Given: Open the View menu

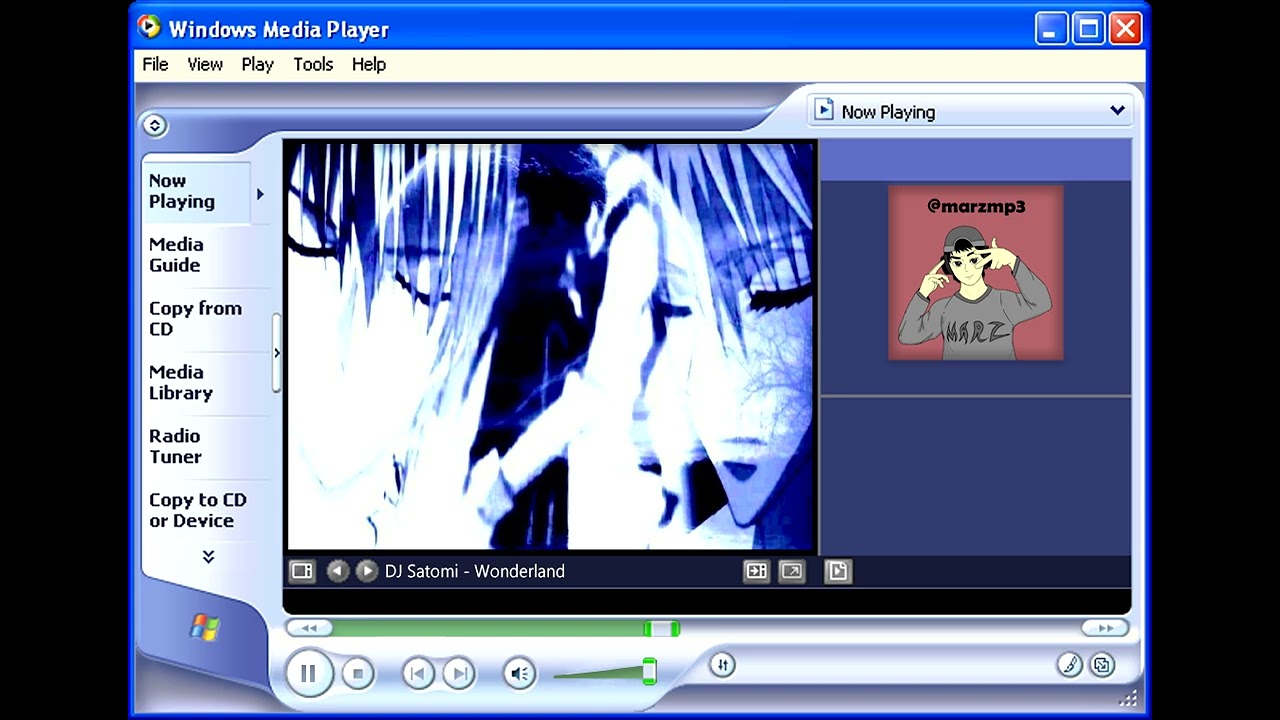Looking at the screenshot, I should click(x=205, y=64).
